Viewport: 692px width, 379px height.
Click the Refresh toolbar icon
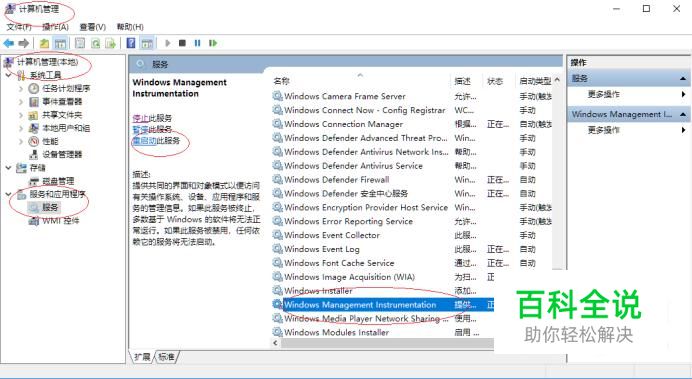coord(95,43)
